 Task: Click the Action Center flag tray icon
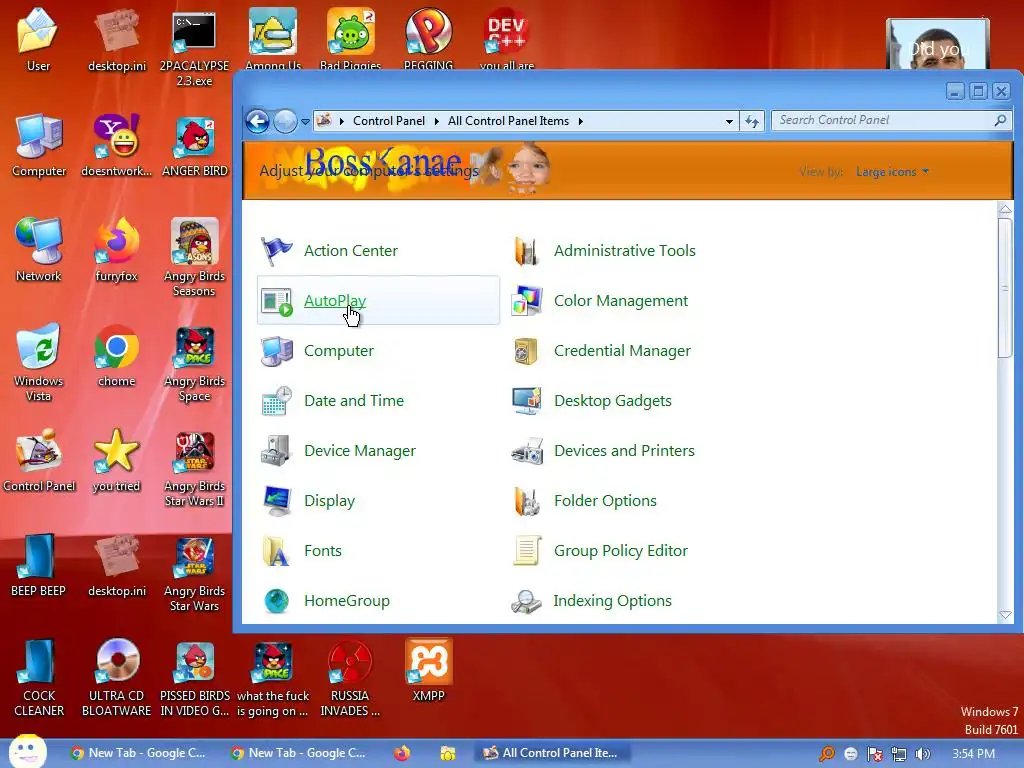tap(874, 754)
